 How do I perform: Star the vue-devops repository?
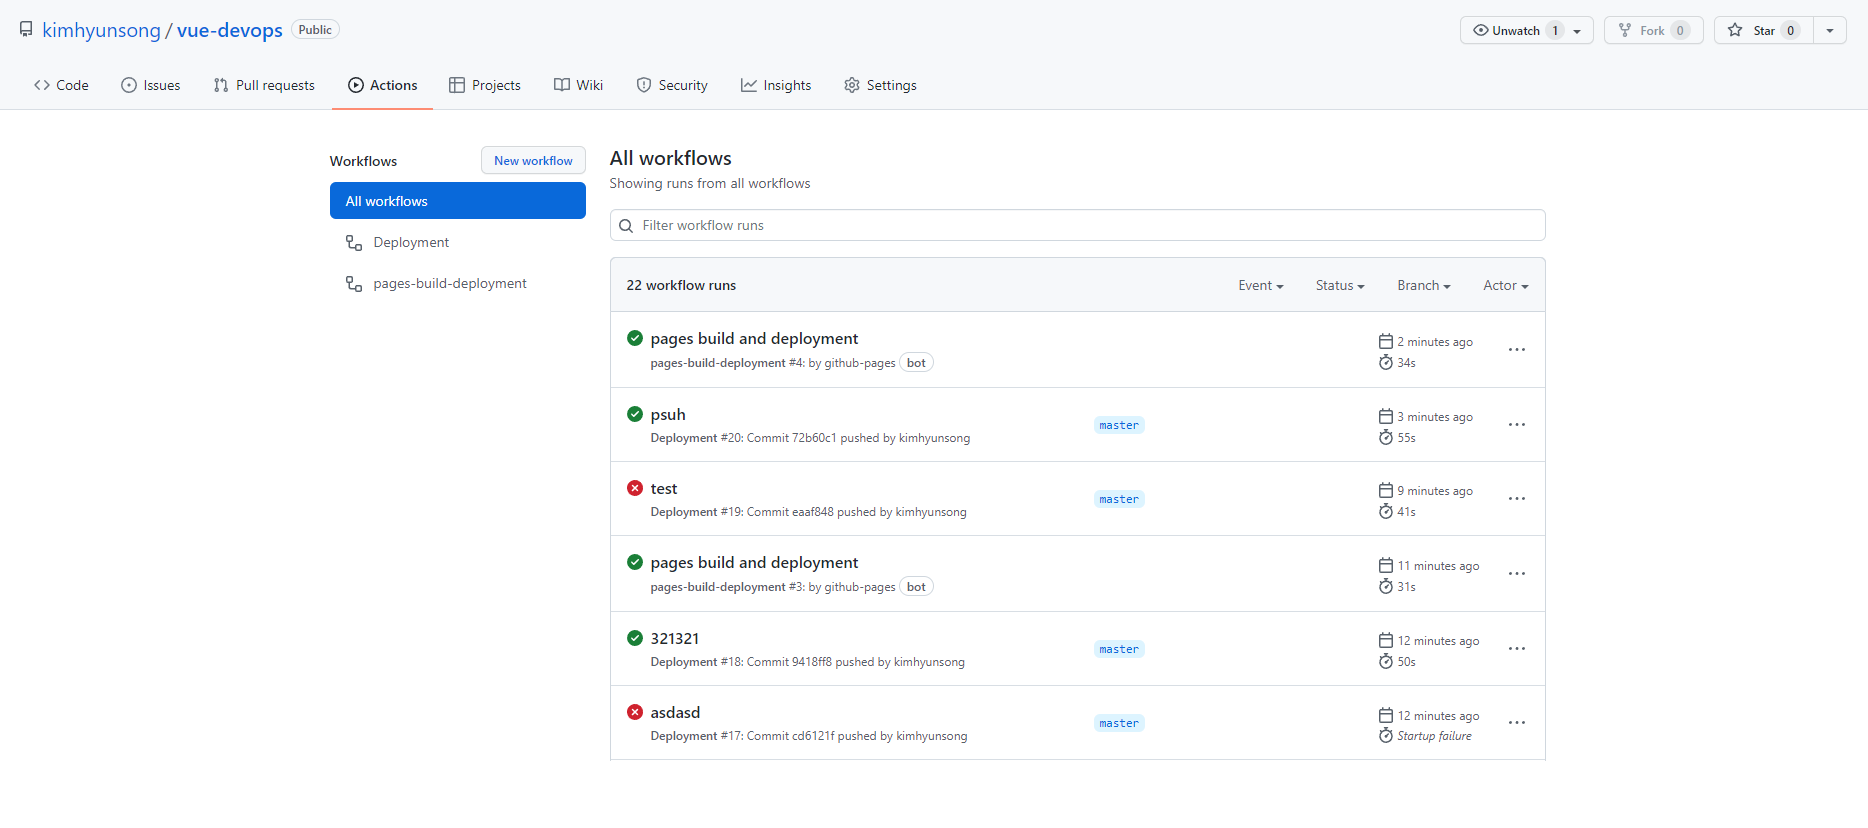click(x=1764, y=30)
